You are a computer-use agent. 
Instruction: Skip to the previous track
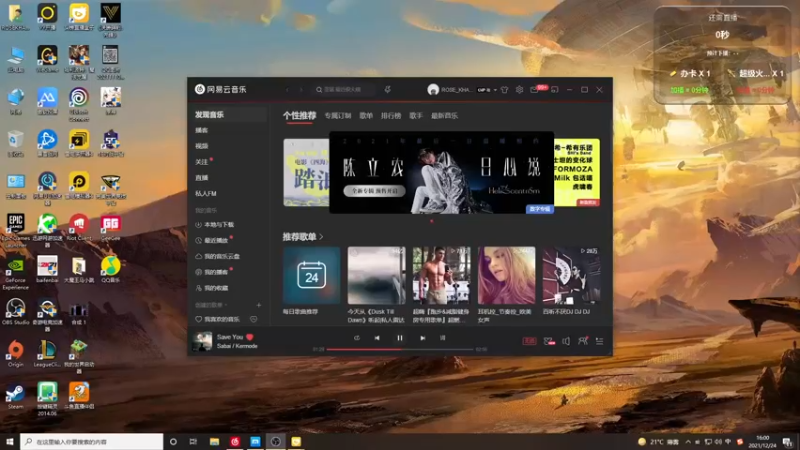click(x=377, y=338)
